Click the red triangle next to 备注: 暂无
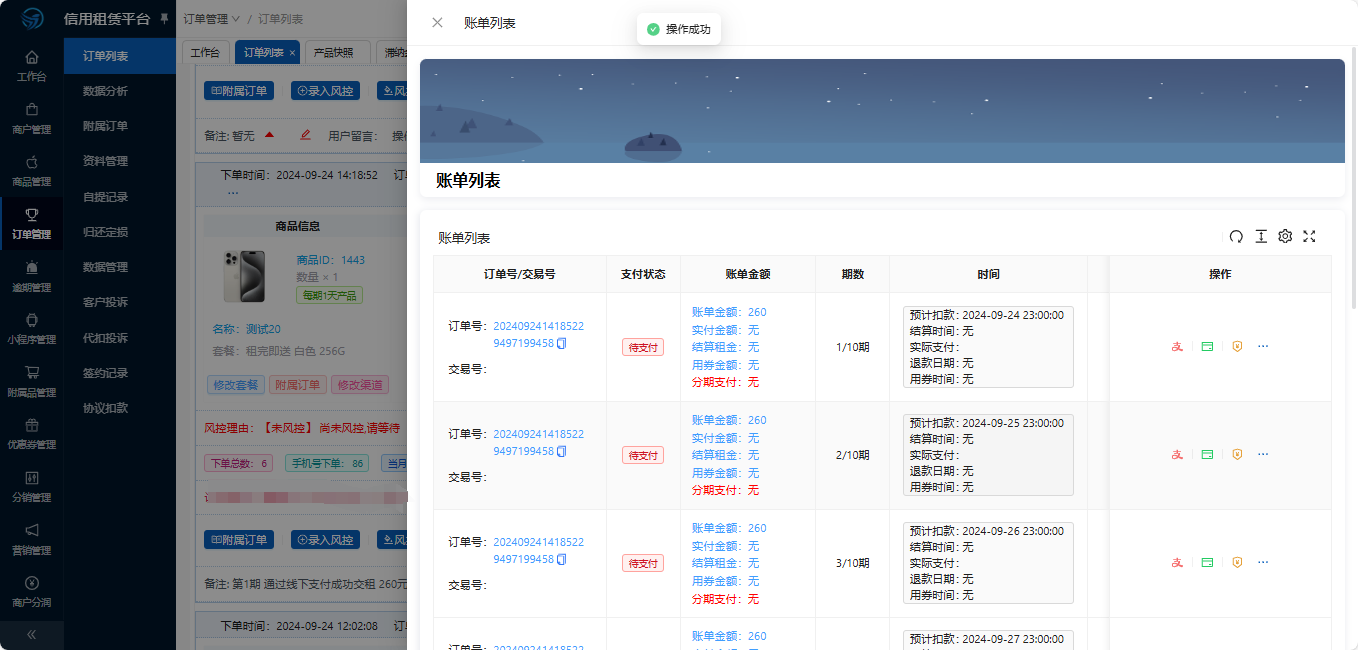The height and width of the screenshot is (650, 1358). [270, 135]
